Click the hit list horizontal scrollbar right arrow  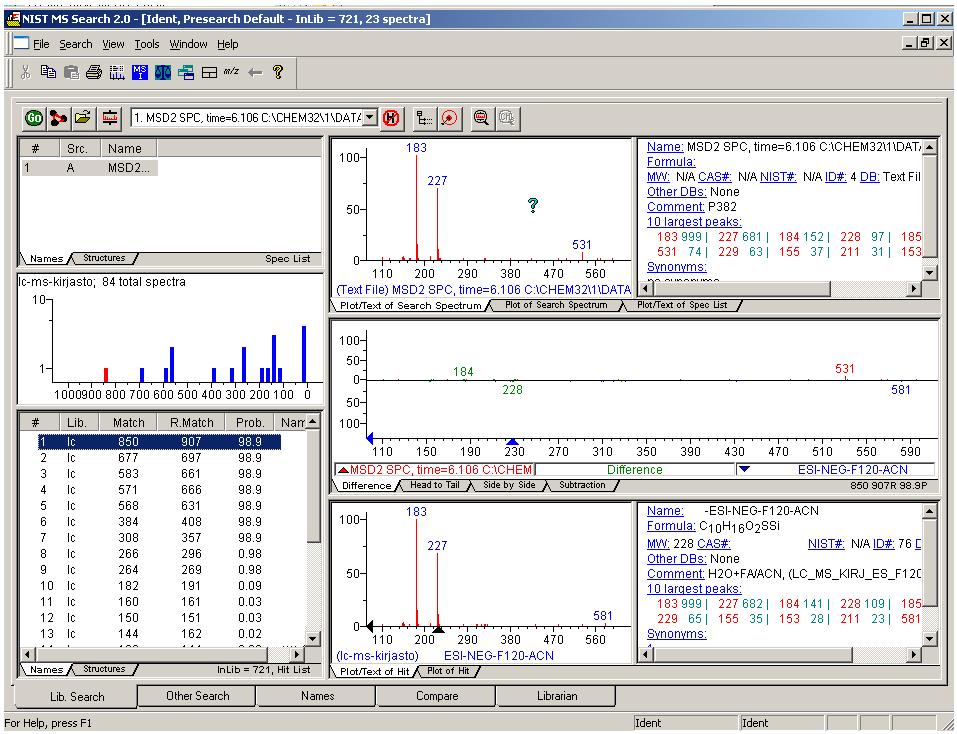(297, 654)
